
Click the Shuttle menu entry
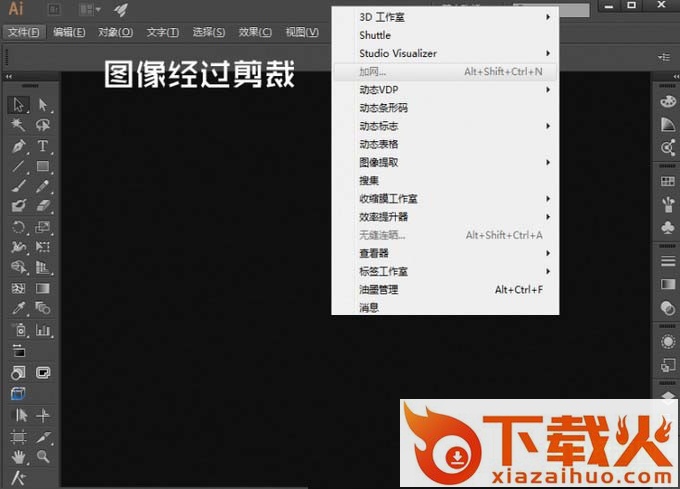[x=375, y=35]
